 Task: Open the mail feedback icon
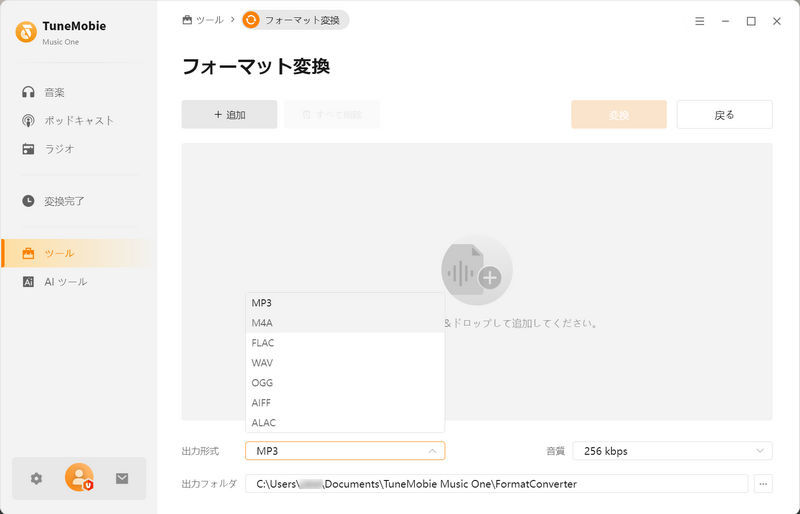pos(122,478)
